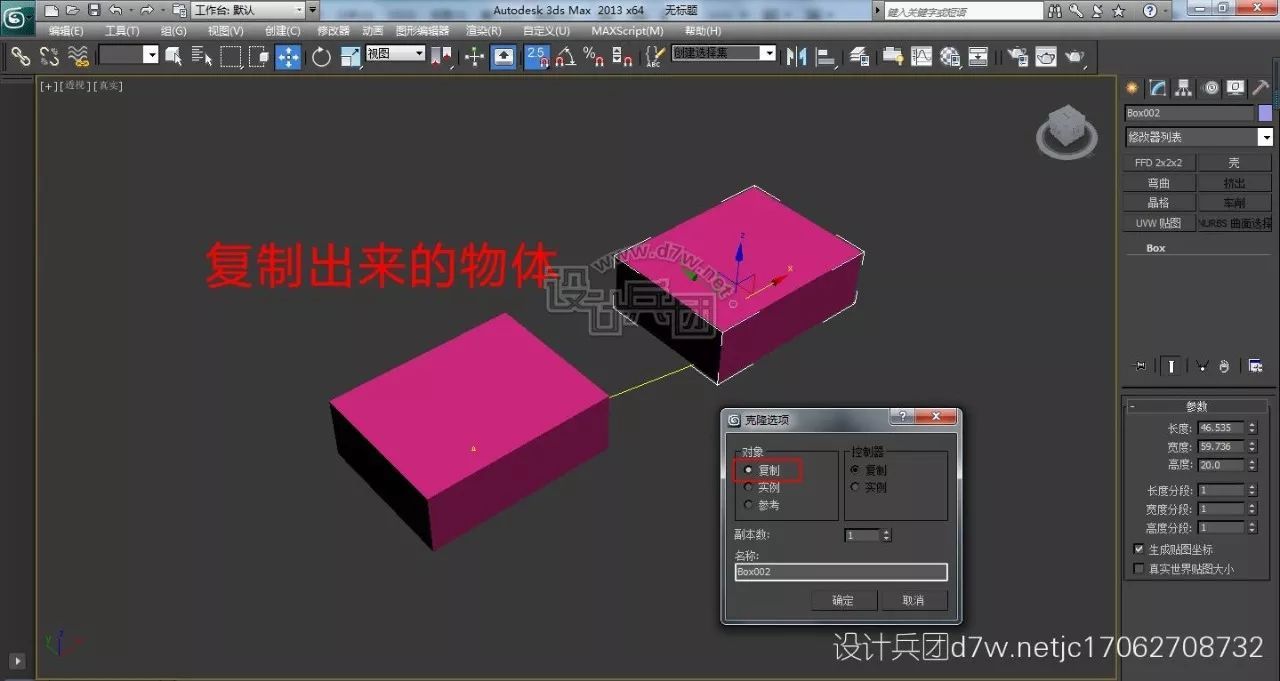Screen dimensions: 1280x681
Task: Open the 工具(T) menu
Action: (122, 31)
